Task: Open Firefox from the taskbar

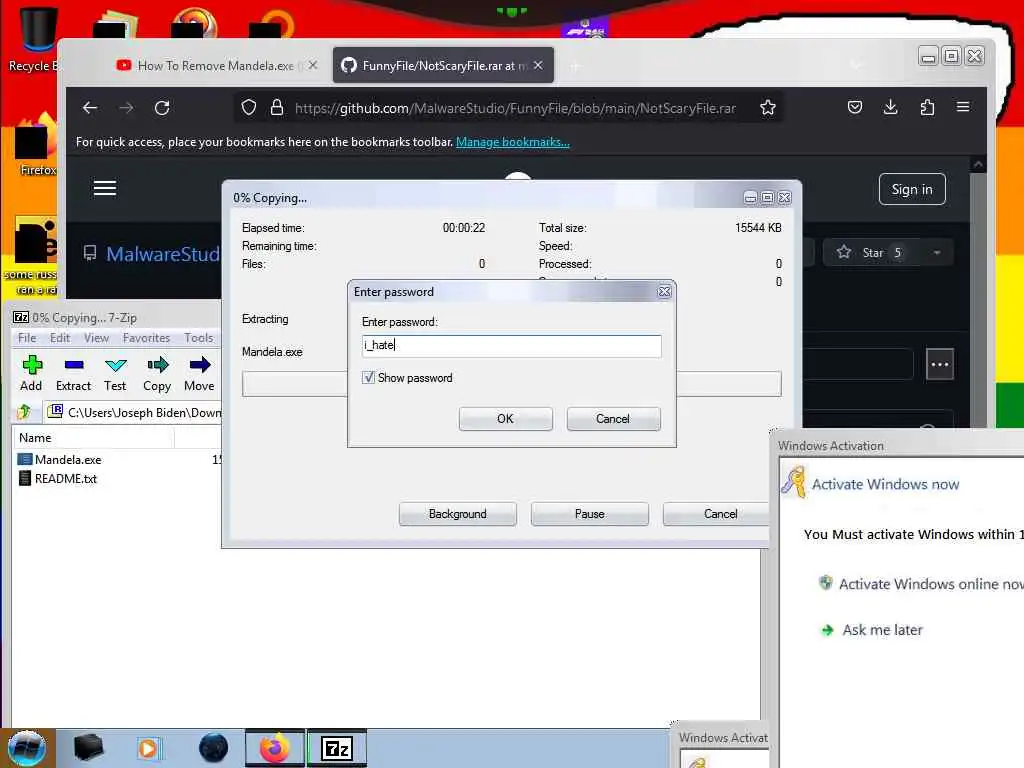Action: [274, 748]
